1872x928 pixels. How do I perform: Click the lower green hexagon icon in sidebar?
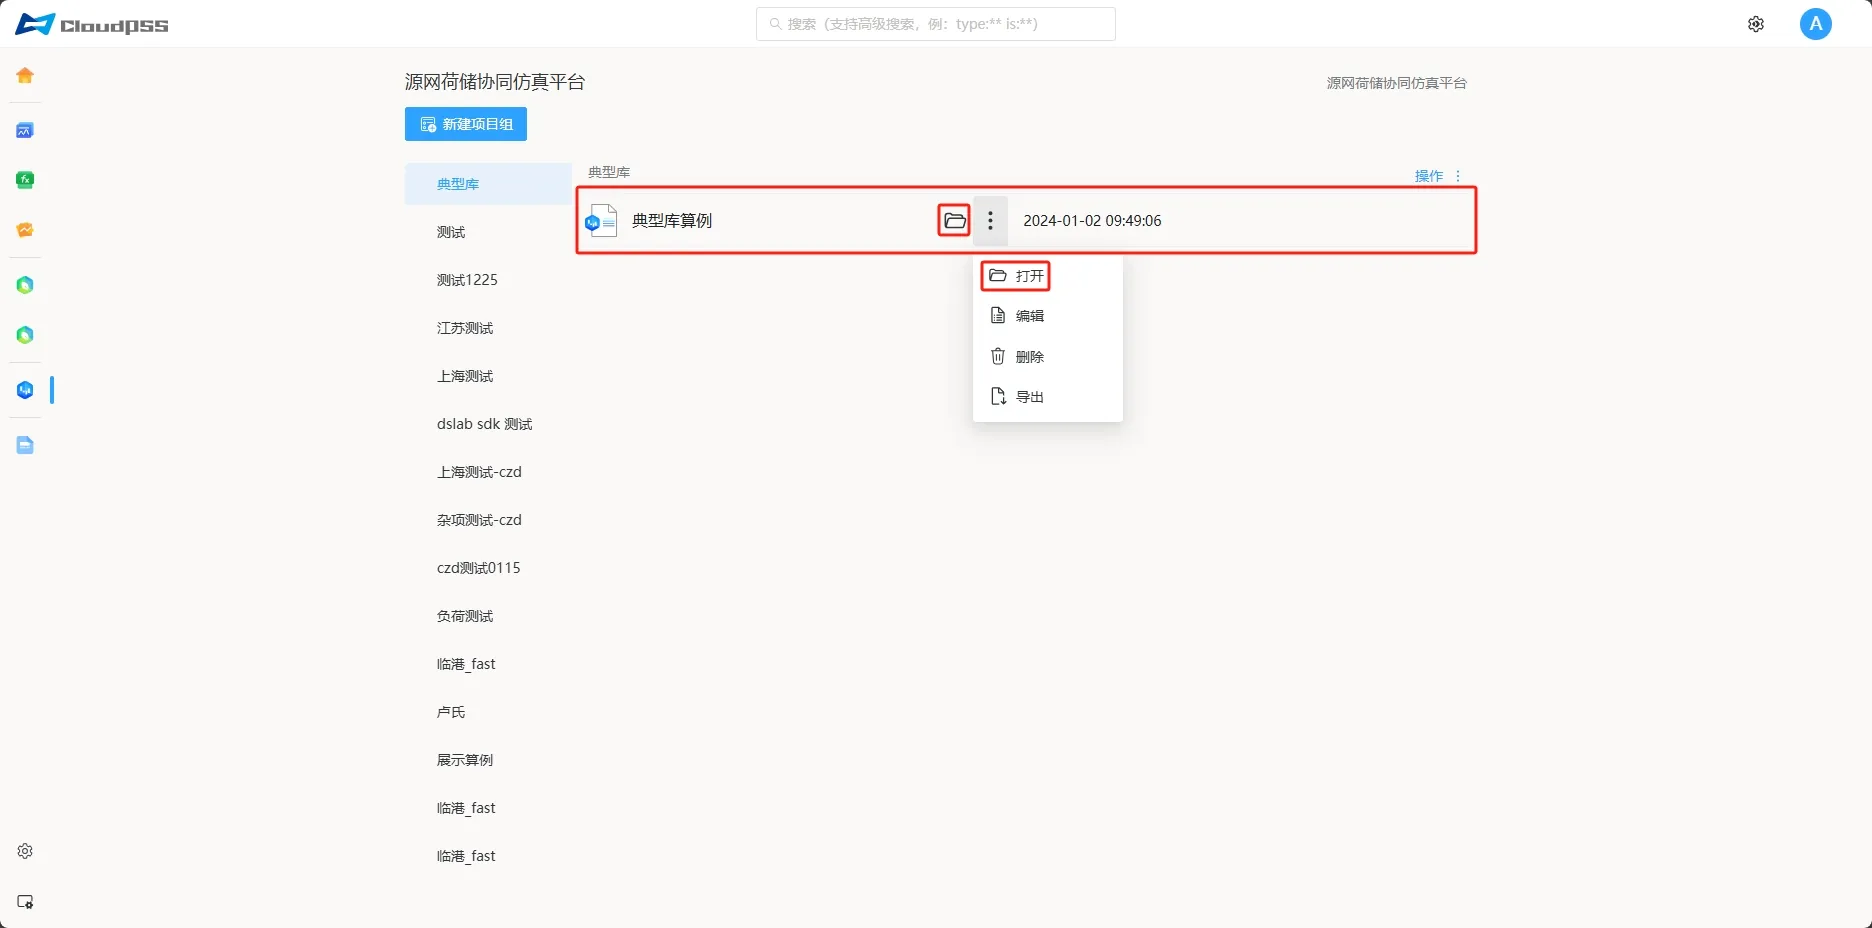(25, 335)
